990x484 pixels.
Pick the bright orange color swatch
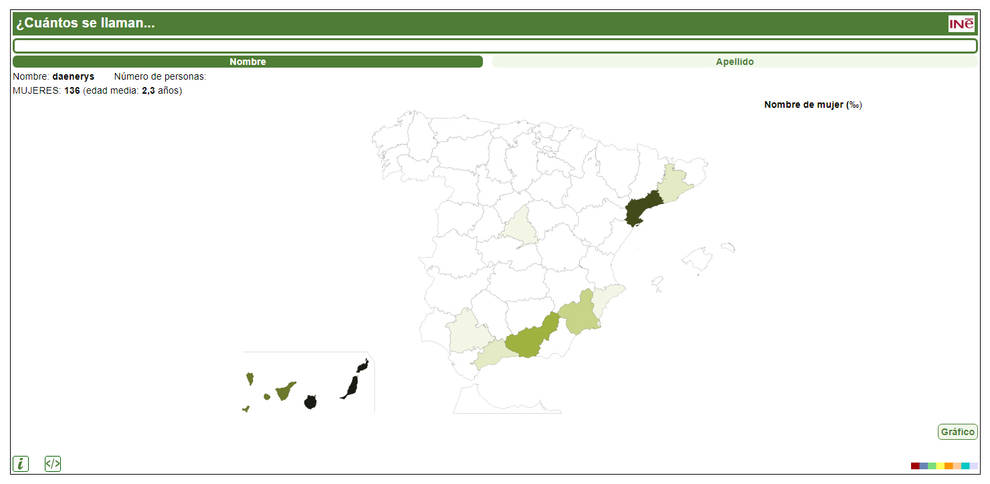[948, 466]
